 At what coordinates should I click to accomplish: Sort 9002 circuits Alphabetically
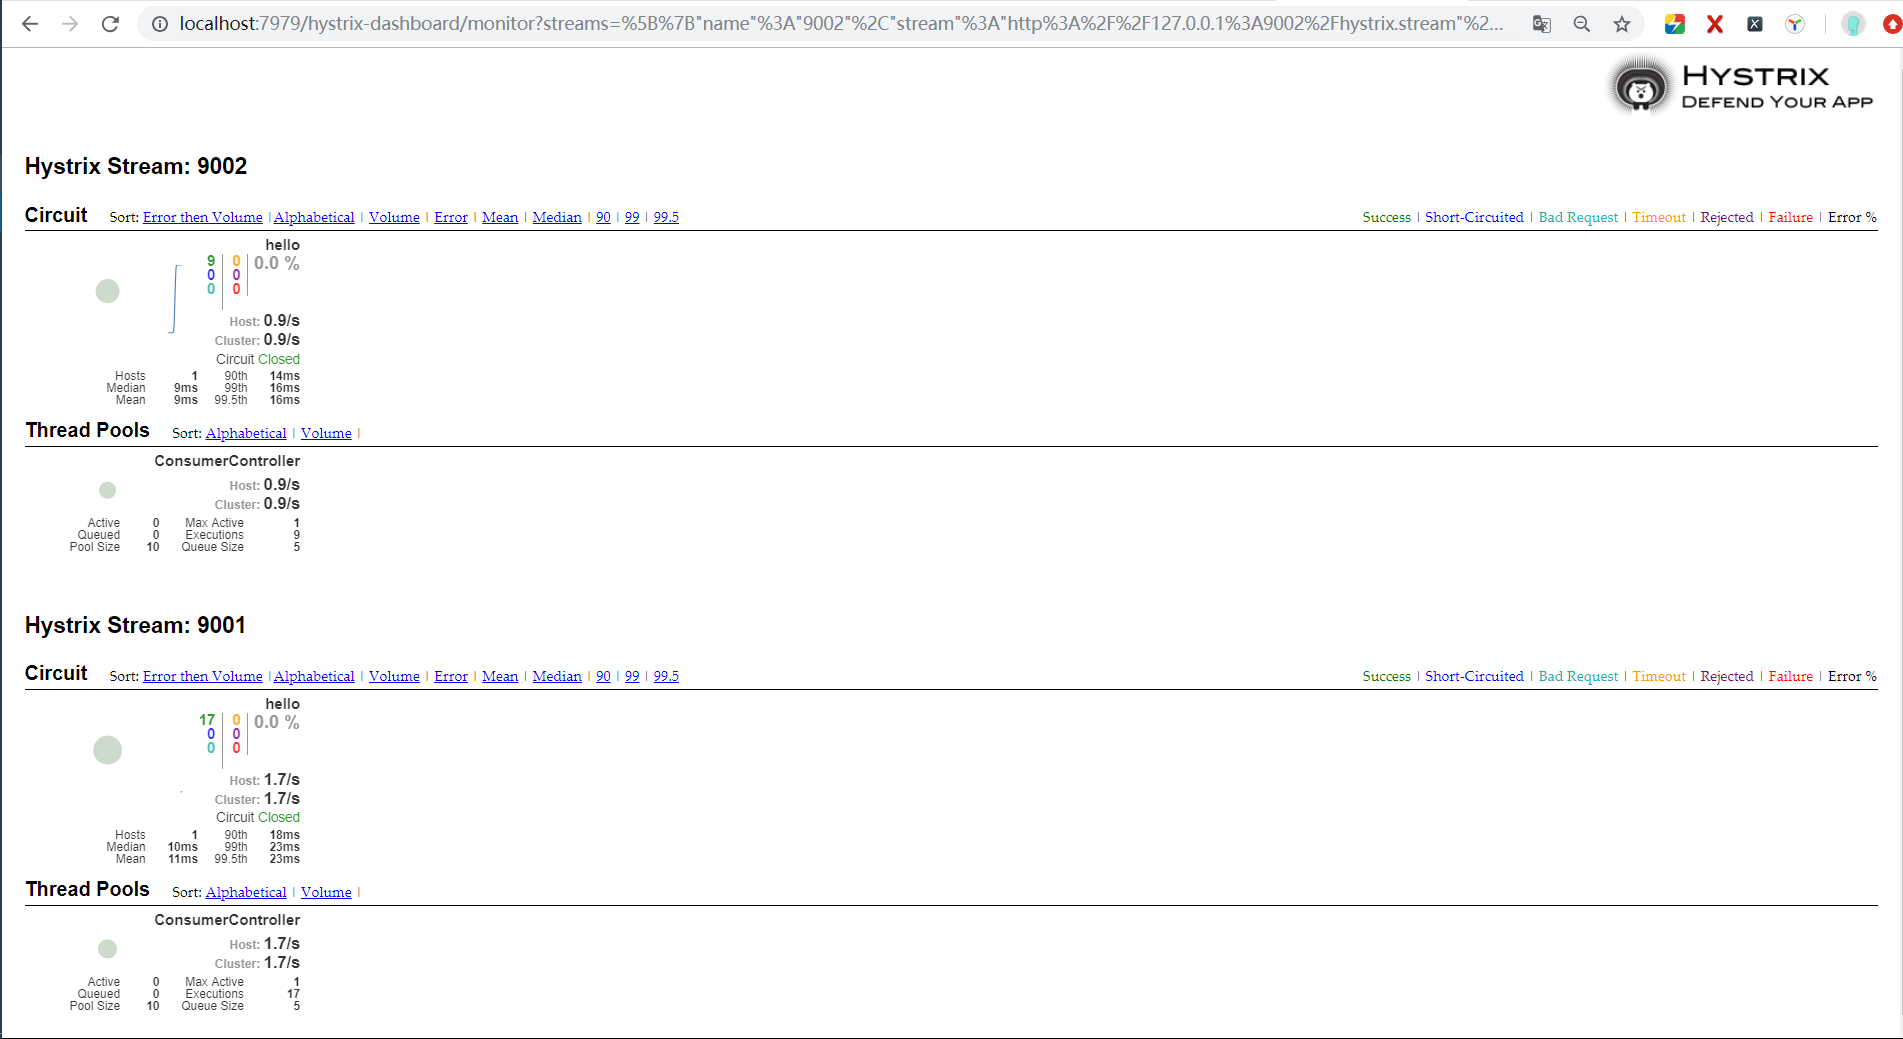point(314,217)
